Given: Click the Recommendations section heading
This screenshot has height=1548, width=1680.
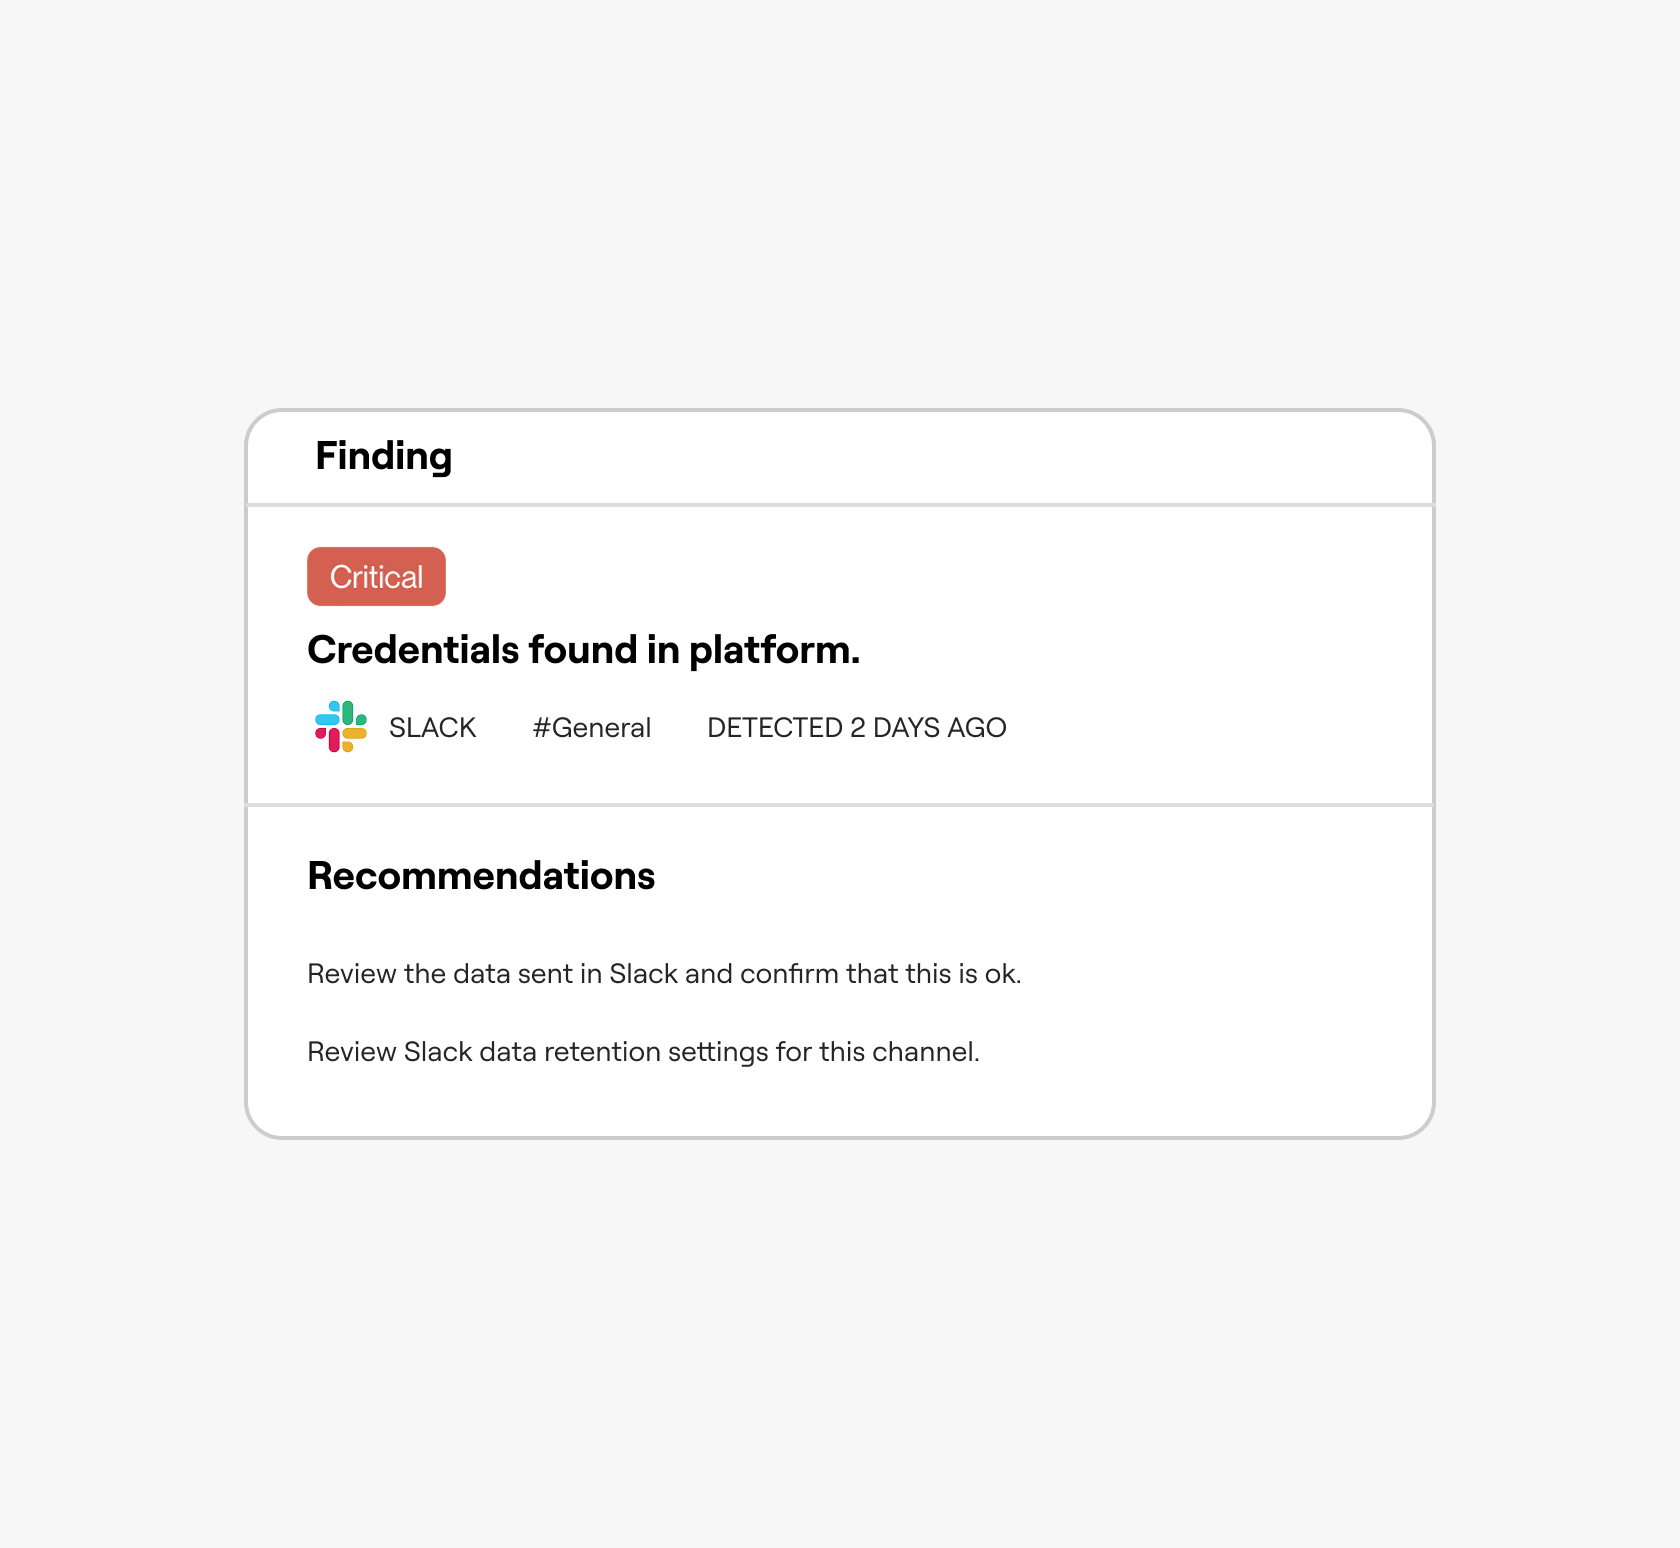Looking at the screenshot, I should pyautogui.click(x=481, y=876).
